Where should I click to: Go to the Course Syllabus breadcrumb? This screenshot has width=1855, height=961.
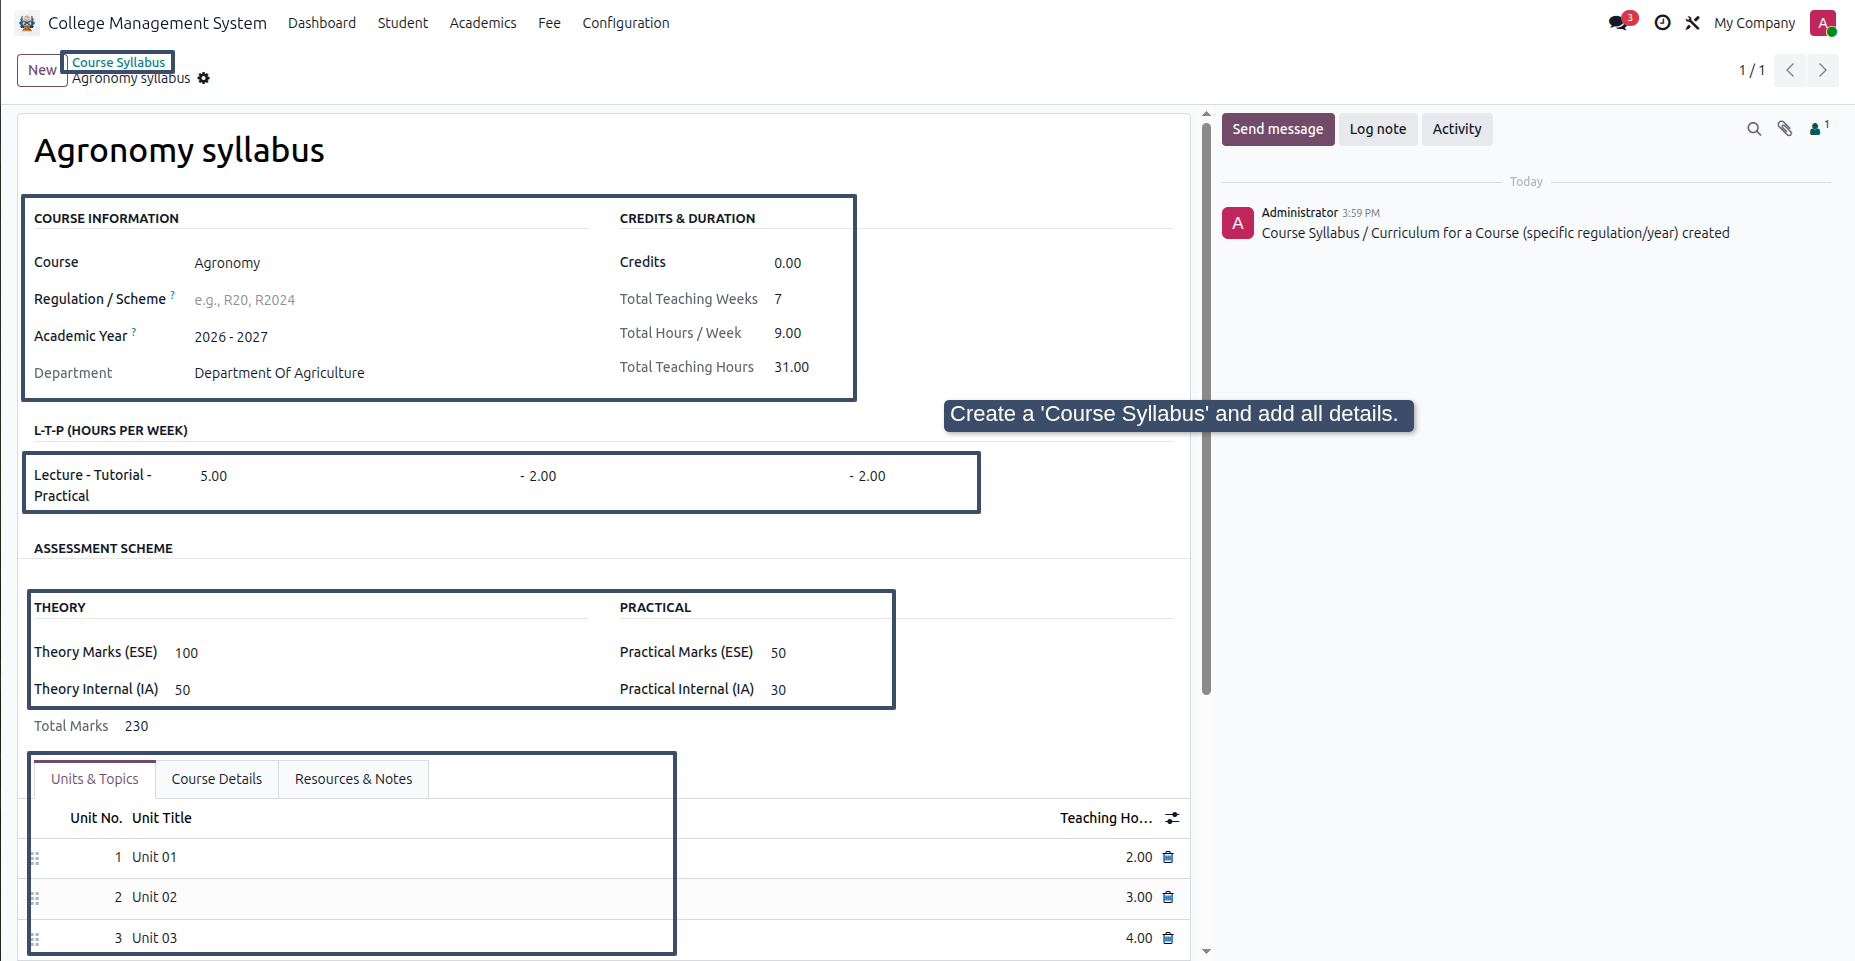pyautogui.click(x=118, y=62)
